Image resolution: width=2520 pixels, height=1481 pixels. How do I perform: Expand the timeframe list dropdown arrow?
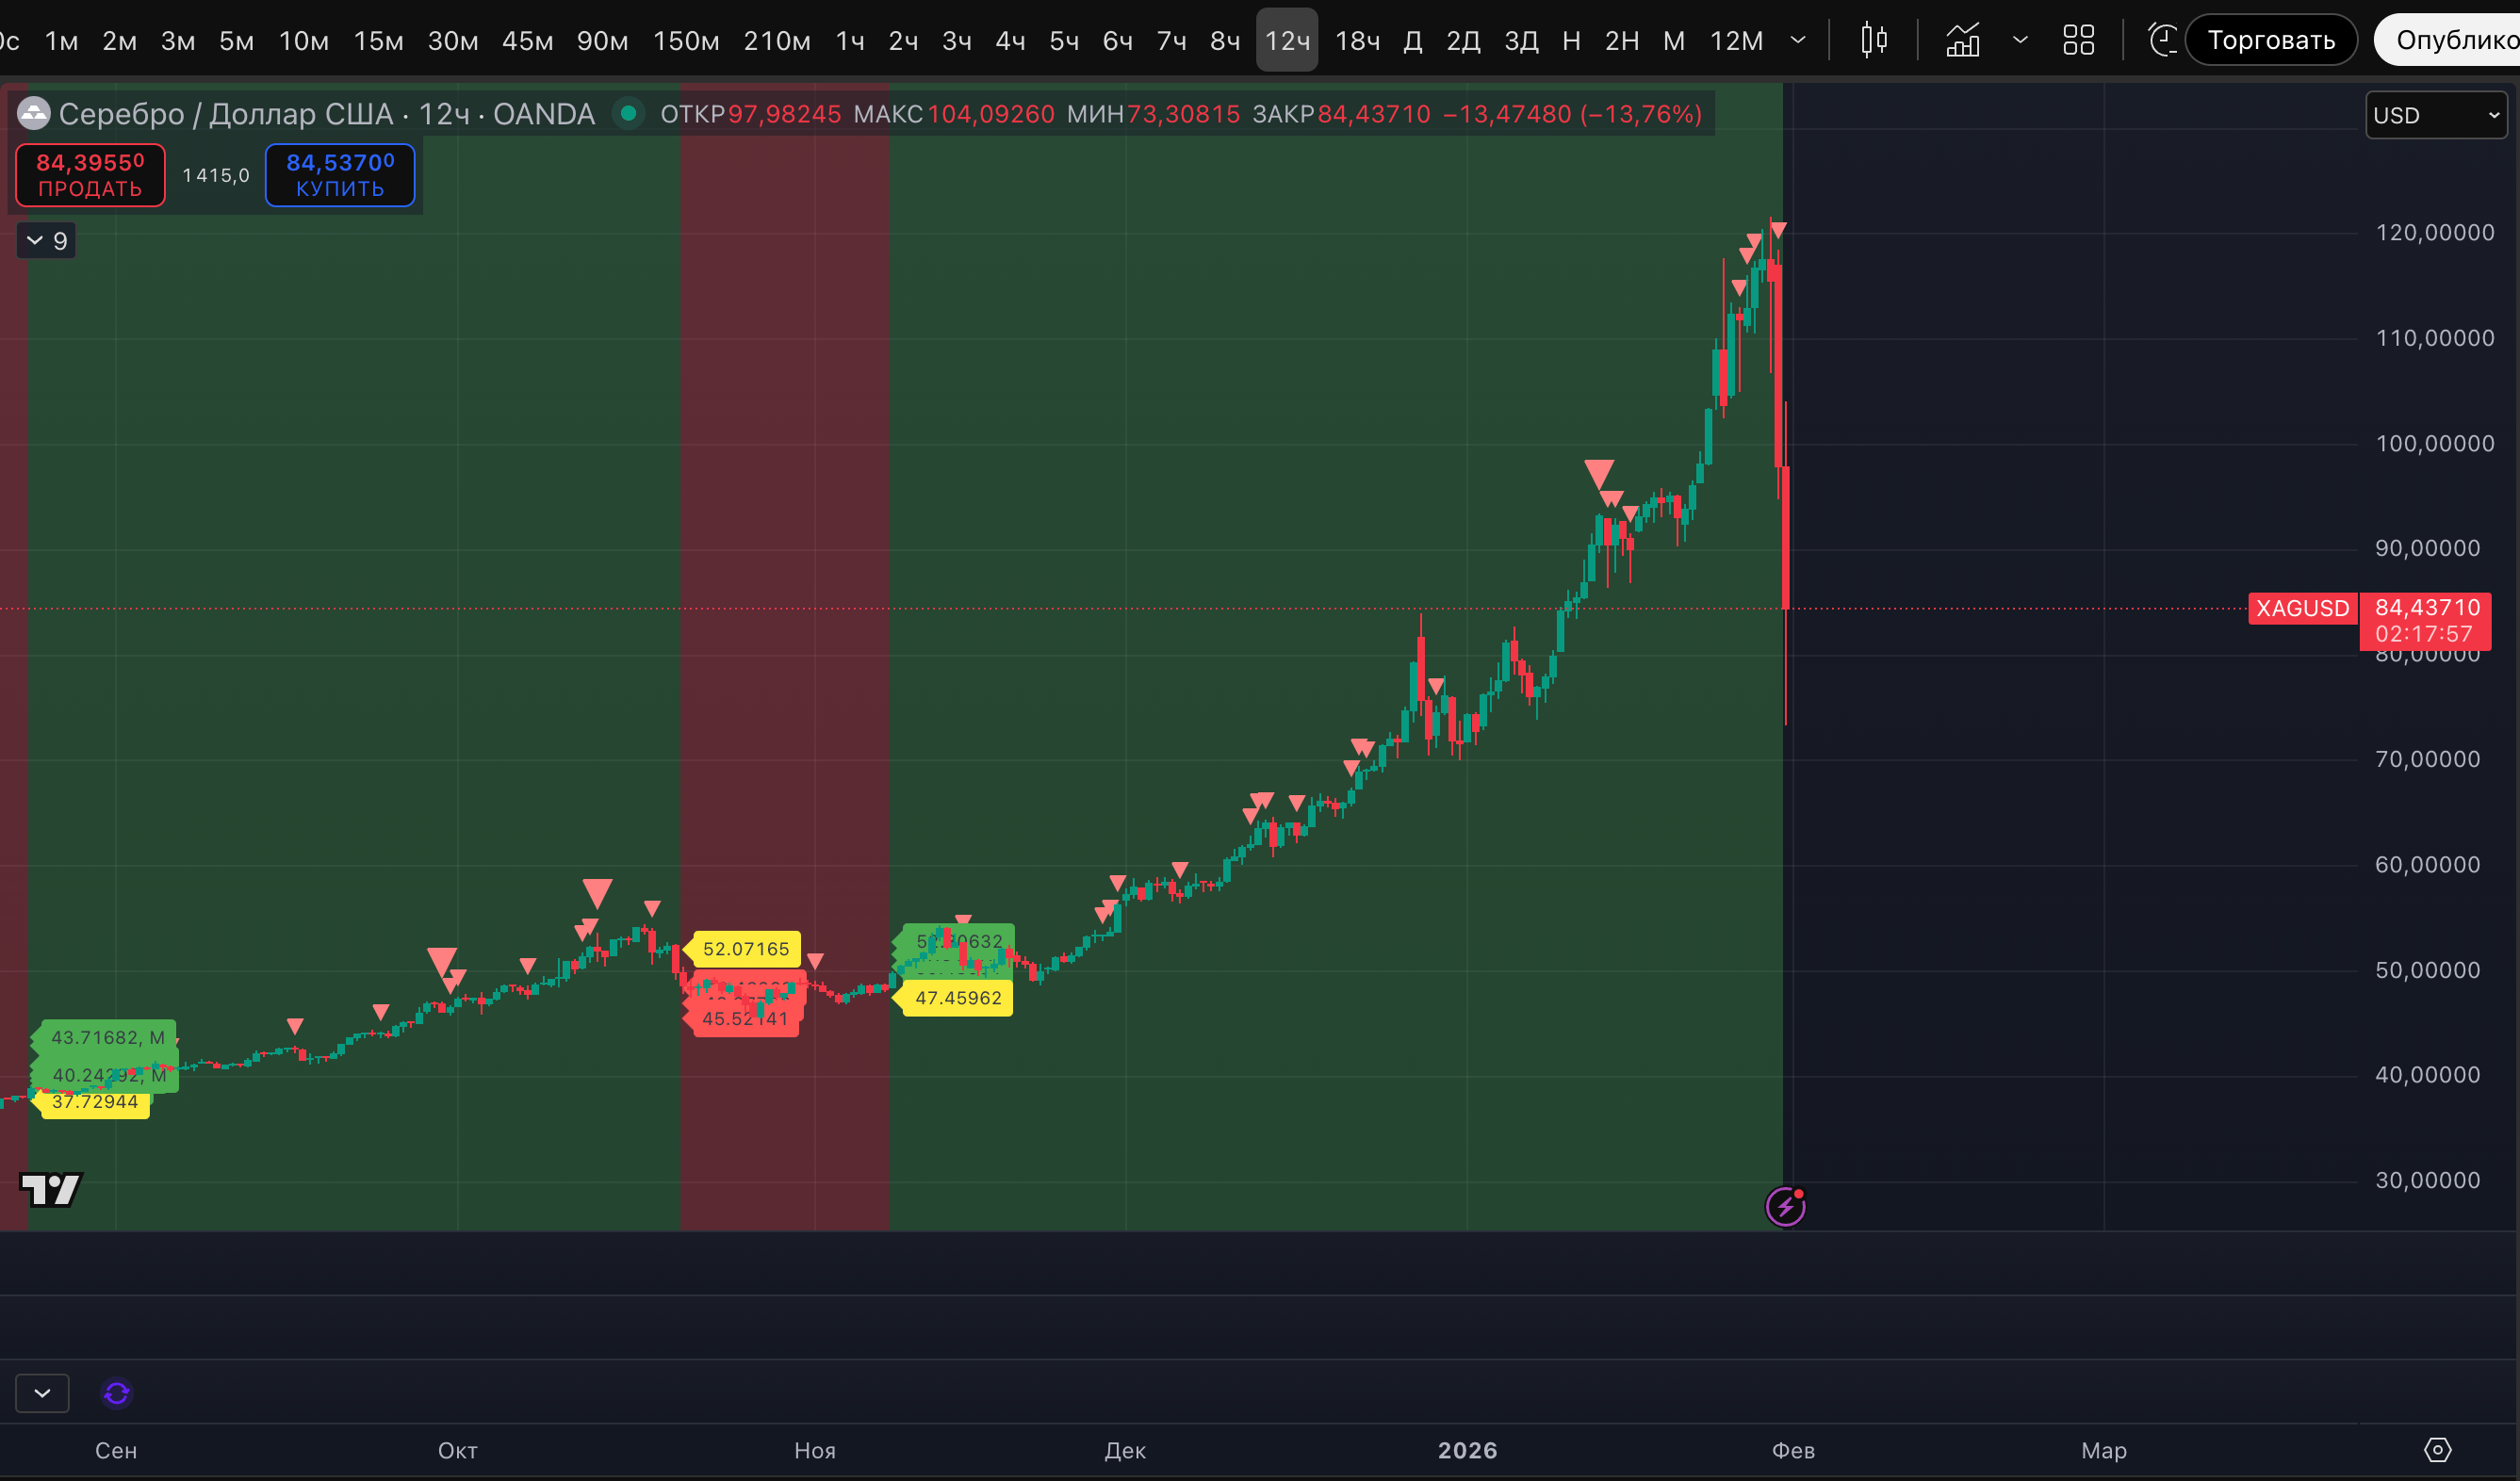tap(1797, 40)
